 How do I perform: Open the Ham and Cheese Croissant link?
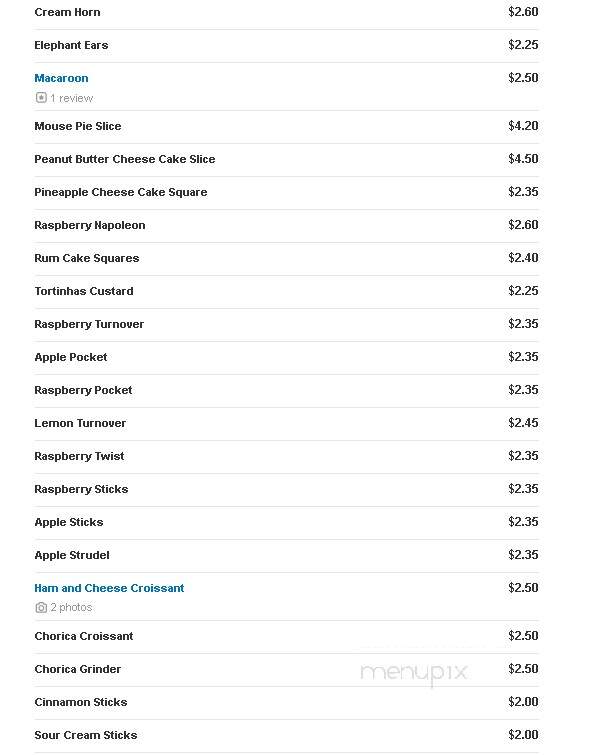tap(109, 588)
